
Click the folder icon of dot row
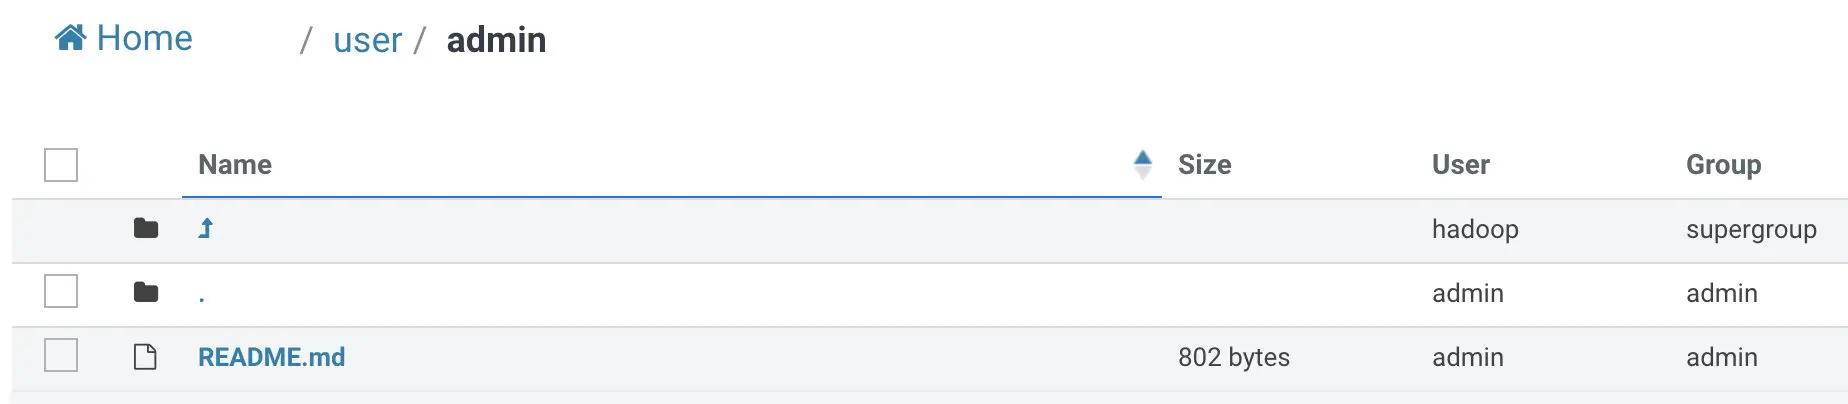coord(146,293)
